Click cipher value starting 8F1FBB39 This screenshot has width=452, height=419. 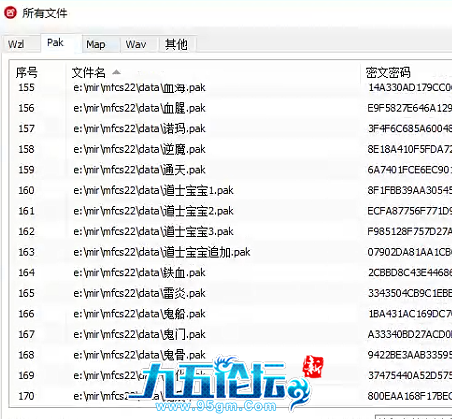coord(410,190)
